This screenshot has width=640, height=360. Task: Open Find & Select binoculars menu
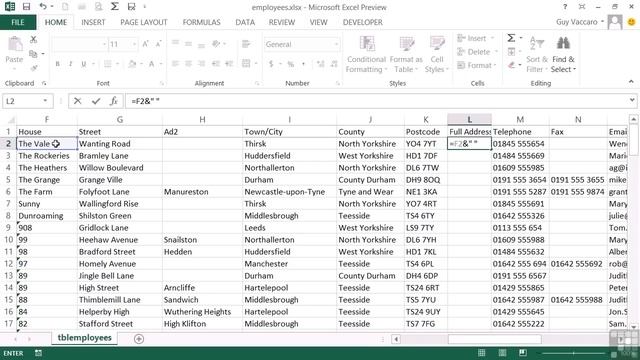[x=563, y=54]
